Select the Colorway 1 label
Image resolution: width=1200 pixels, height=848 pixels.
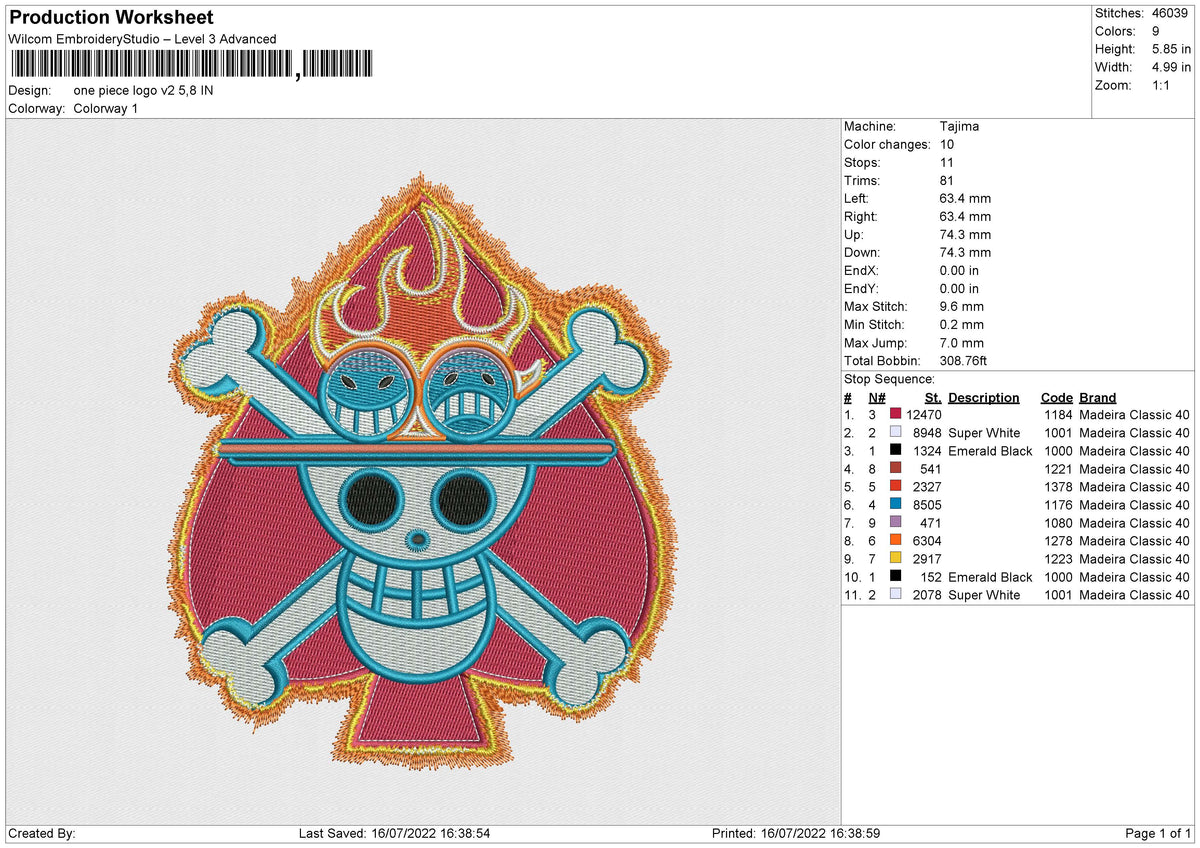click(108, 108)
